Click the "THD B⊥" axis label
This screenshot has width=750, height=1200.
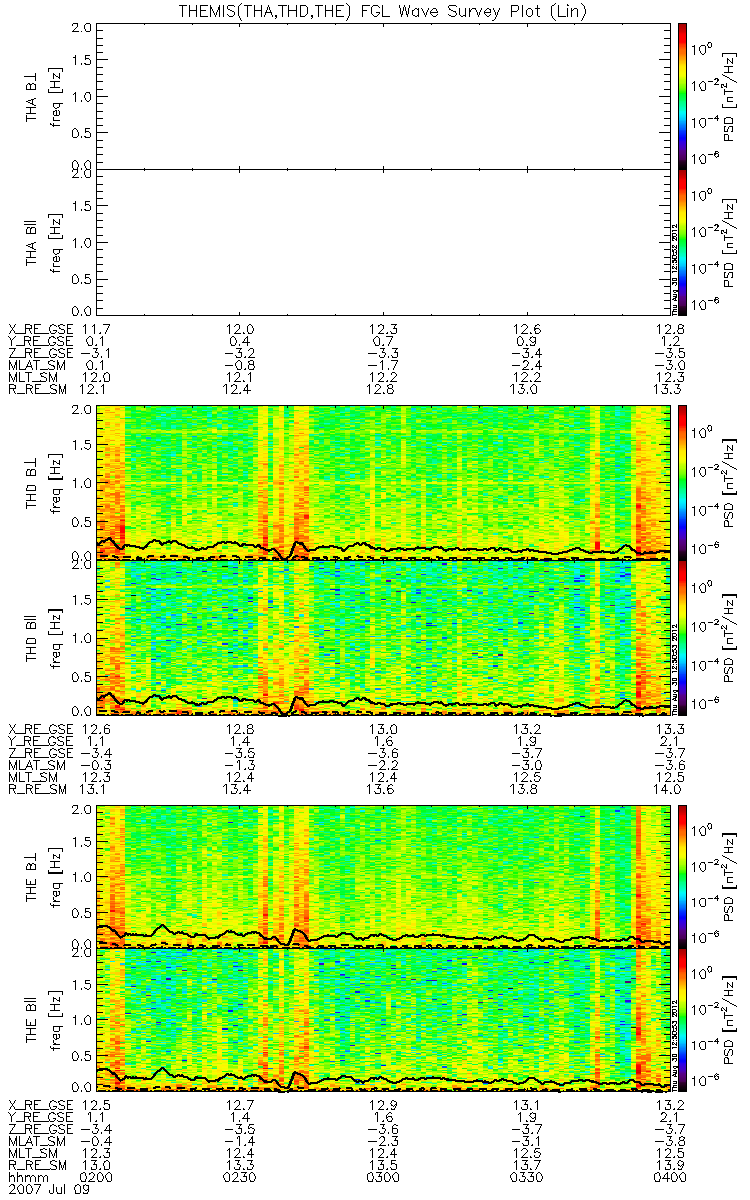coord(33,483)
